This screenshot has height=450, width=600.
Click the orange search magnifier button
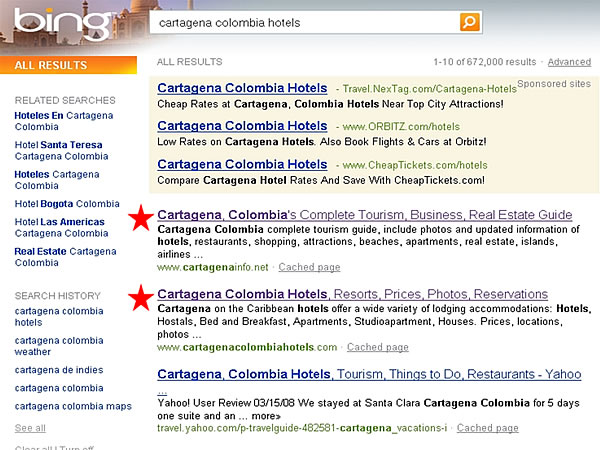(469, 22)
